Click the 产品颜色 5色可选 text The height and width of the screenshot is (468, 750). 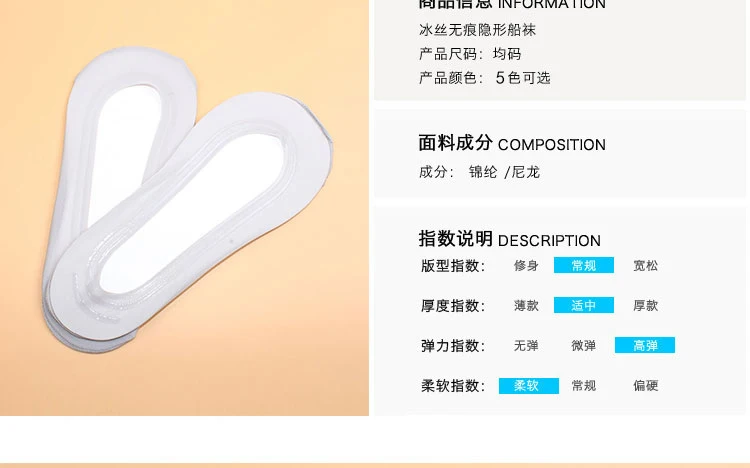tap(485, 78)
